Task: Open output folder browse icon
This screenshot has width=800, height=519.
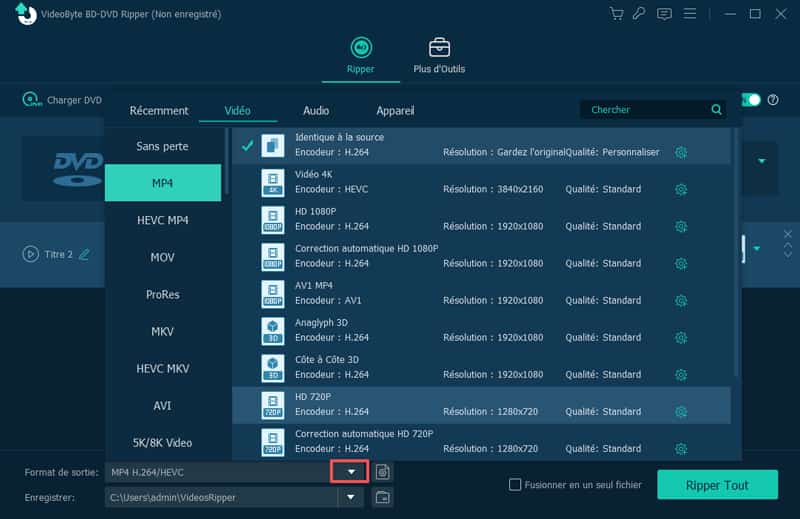Action: pos(383,497)
